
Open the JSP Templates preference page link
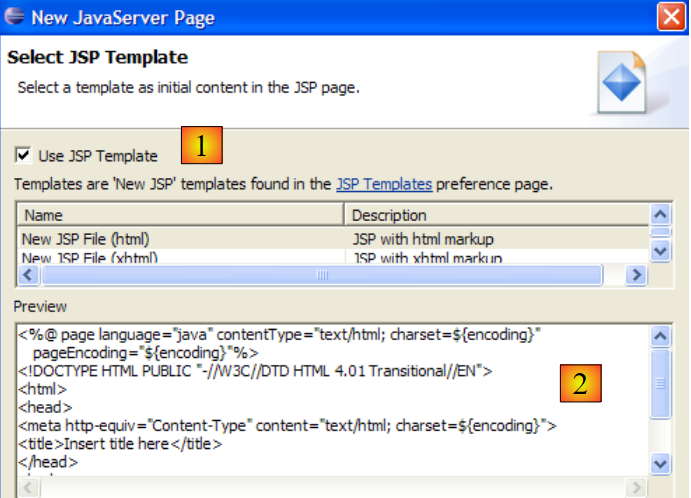coord(384,184)
